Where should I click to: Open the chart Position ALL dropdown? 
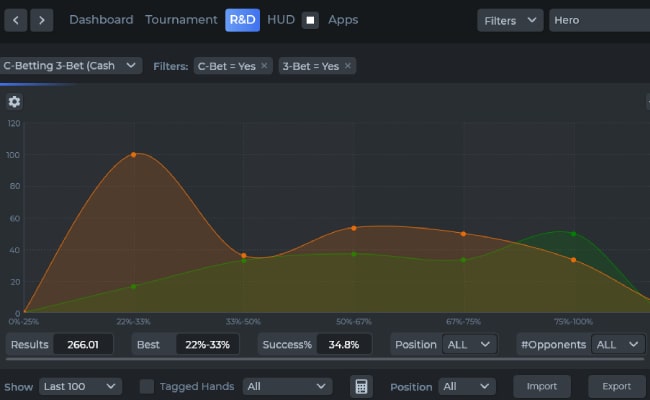(x=469, y=344)
